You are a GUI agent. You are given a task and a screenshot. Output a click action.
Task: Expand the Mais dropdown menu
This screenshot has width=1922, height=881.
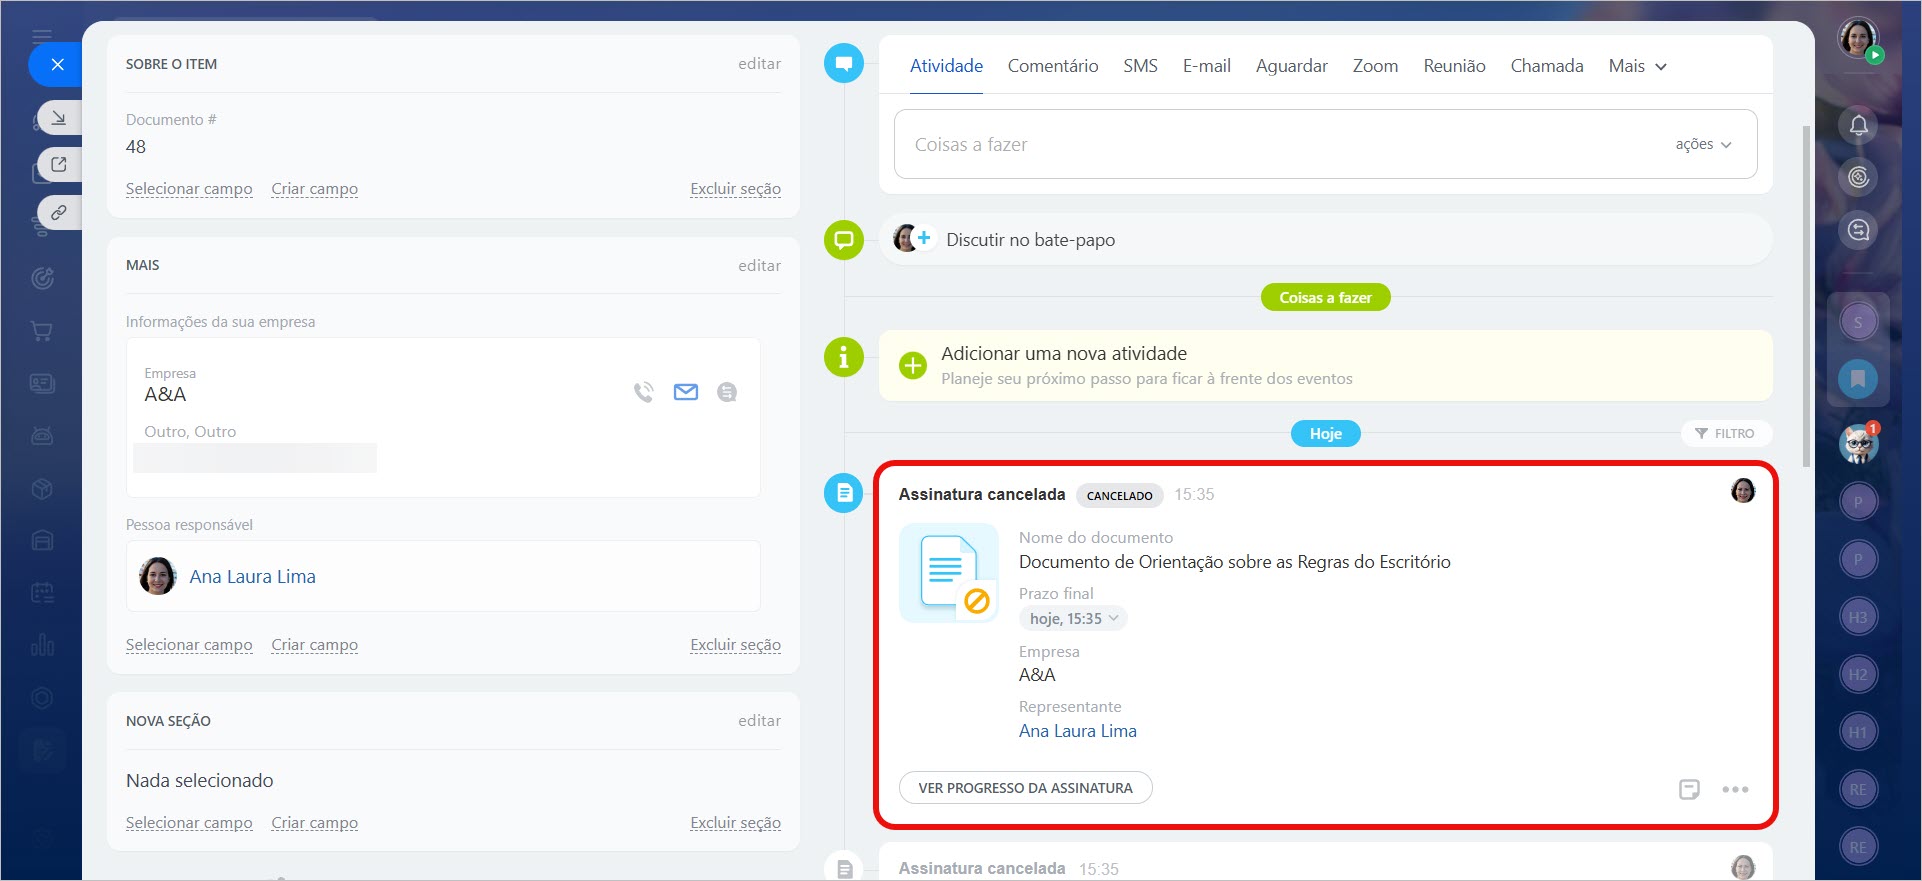(1637, 66)
